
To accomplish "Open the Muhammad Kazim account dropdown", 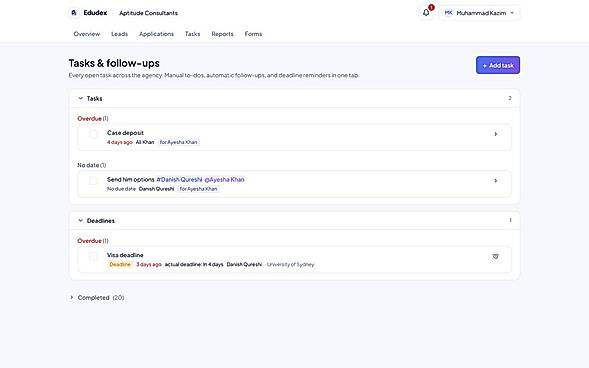I will [479, 13].
